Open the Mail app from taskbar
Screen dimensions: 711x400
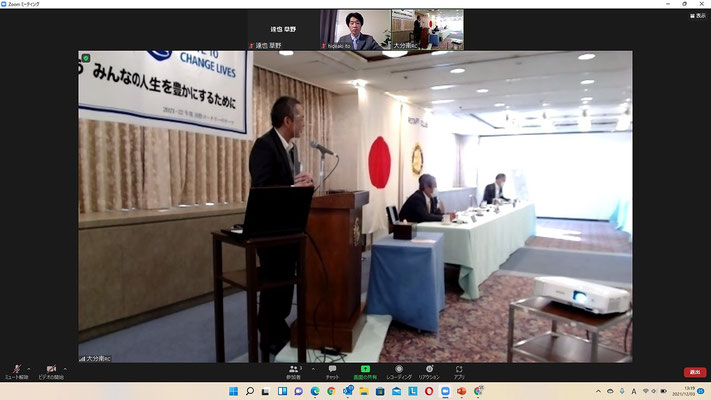(x=396, y=391)
